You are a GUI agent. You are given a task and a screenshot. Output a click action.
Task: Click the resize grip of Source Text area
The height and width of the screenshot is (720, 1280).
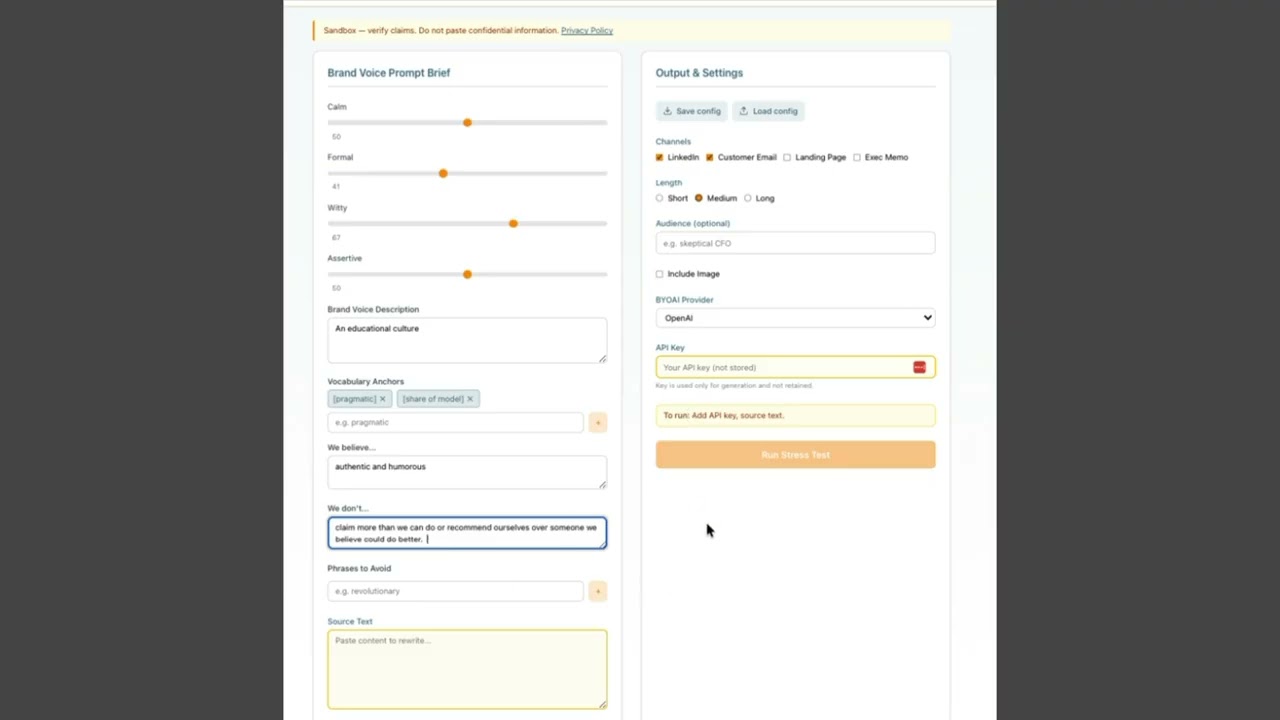click(x=602, y=704)
